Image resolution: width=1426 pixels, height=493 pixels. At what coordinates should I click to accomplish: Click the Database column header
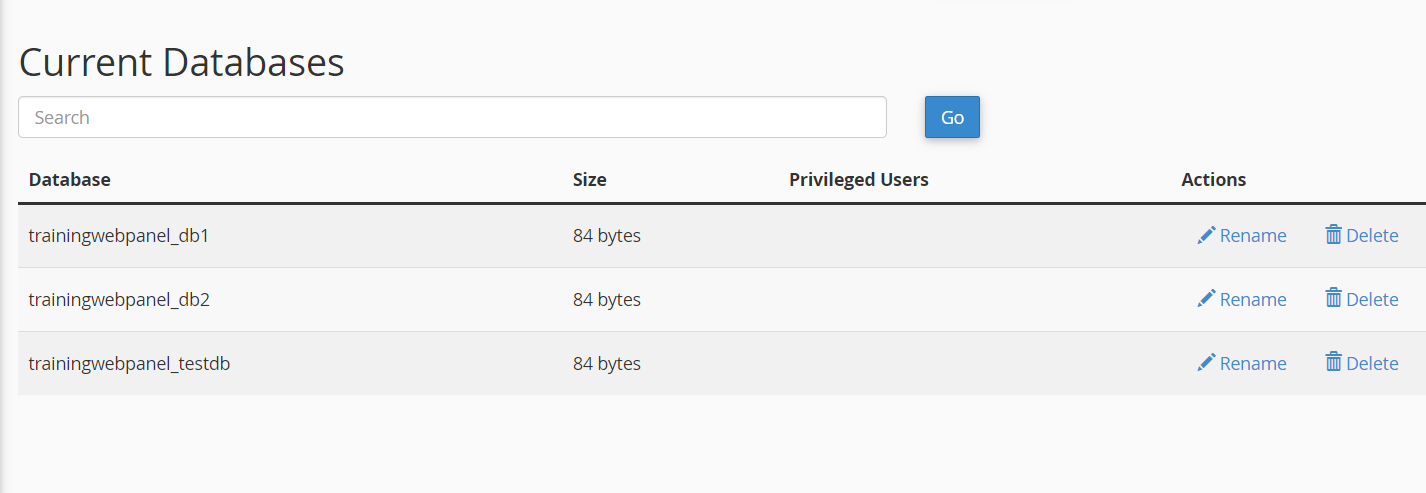pyautogui.click(x=70, y=180)
